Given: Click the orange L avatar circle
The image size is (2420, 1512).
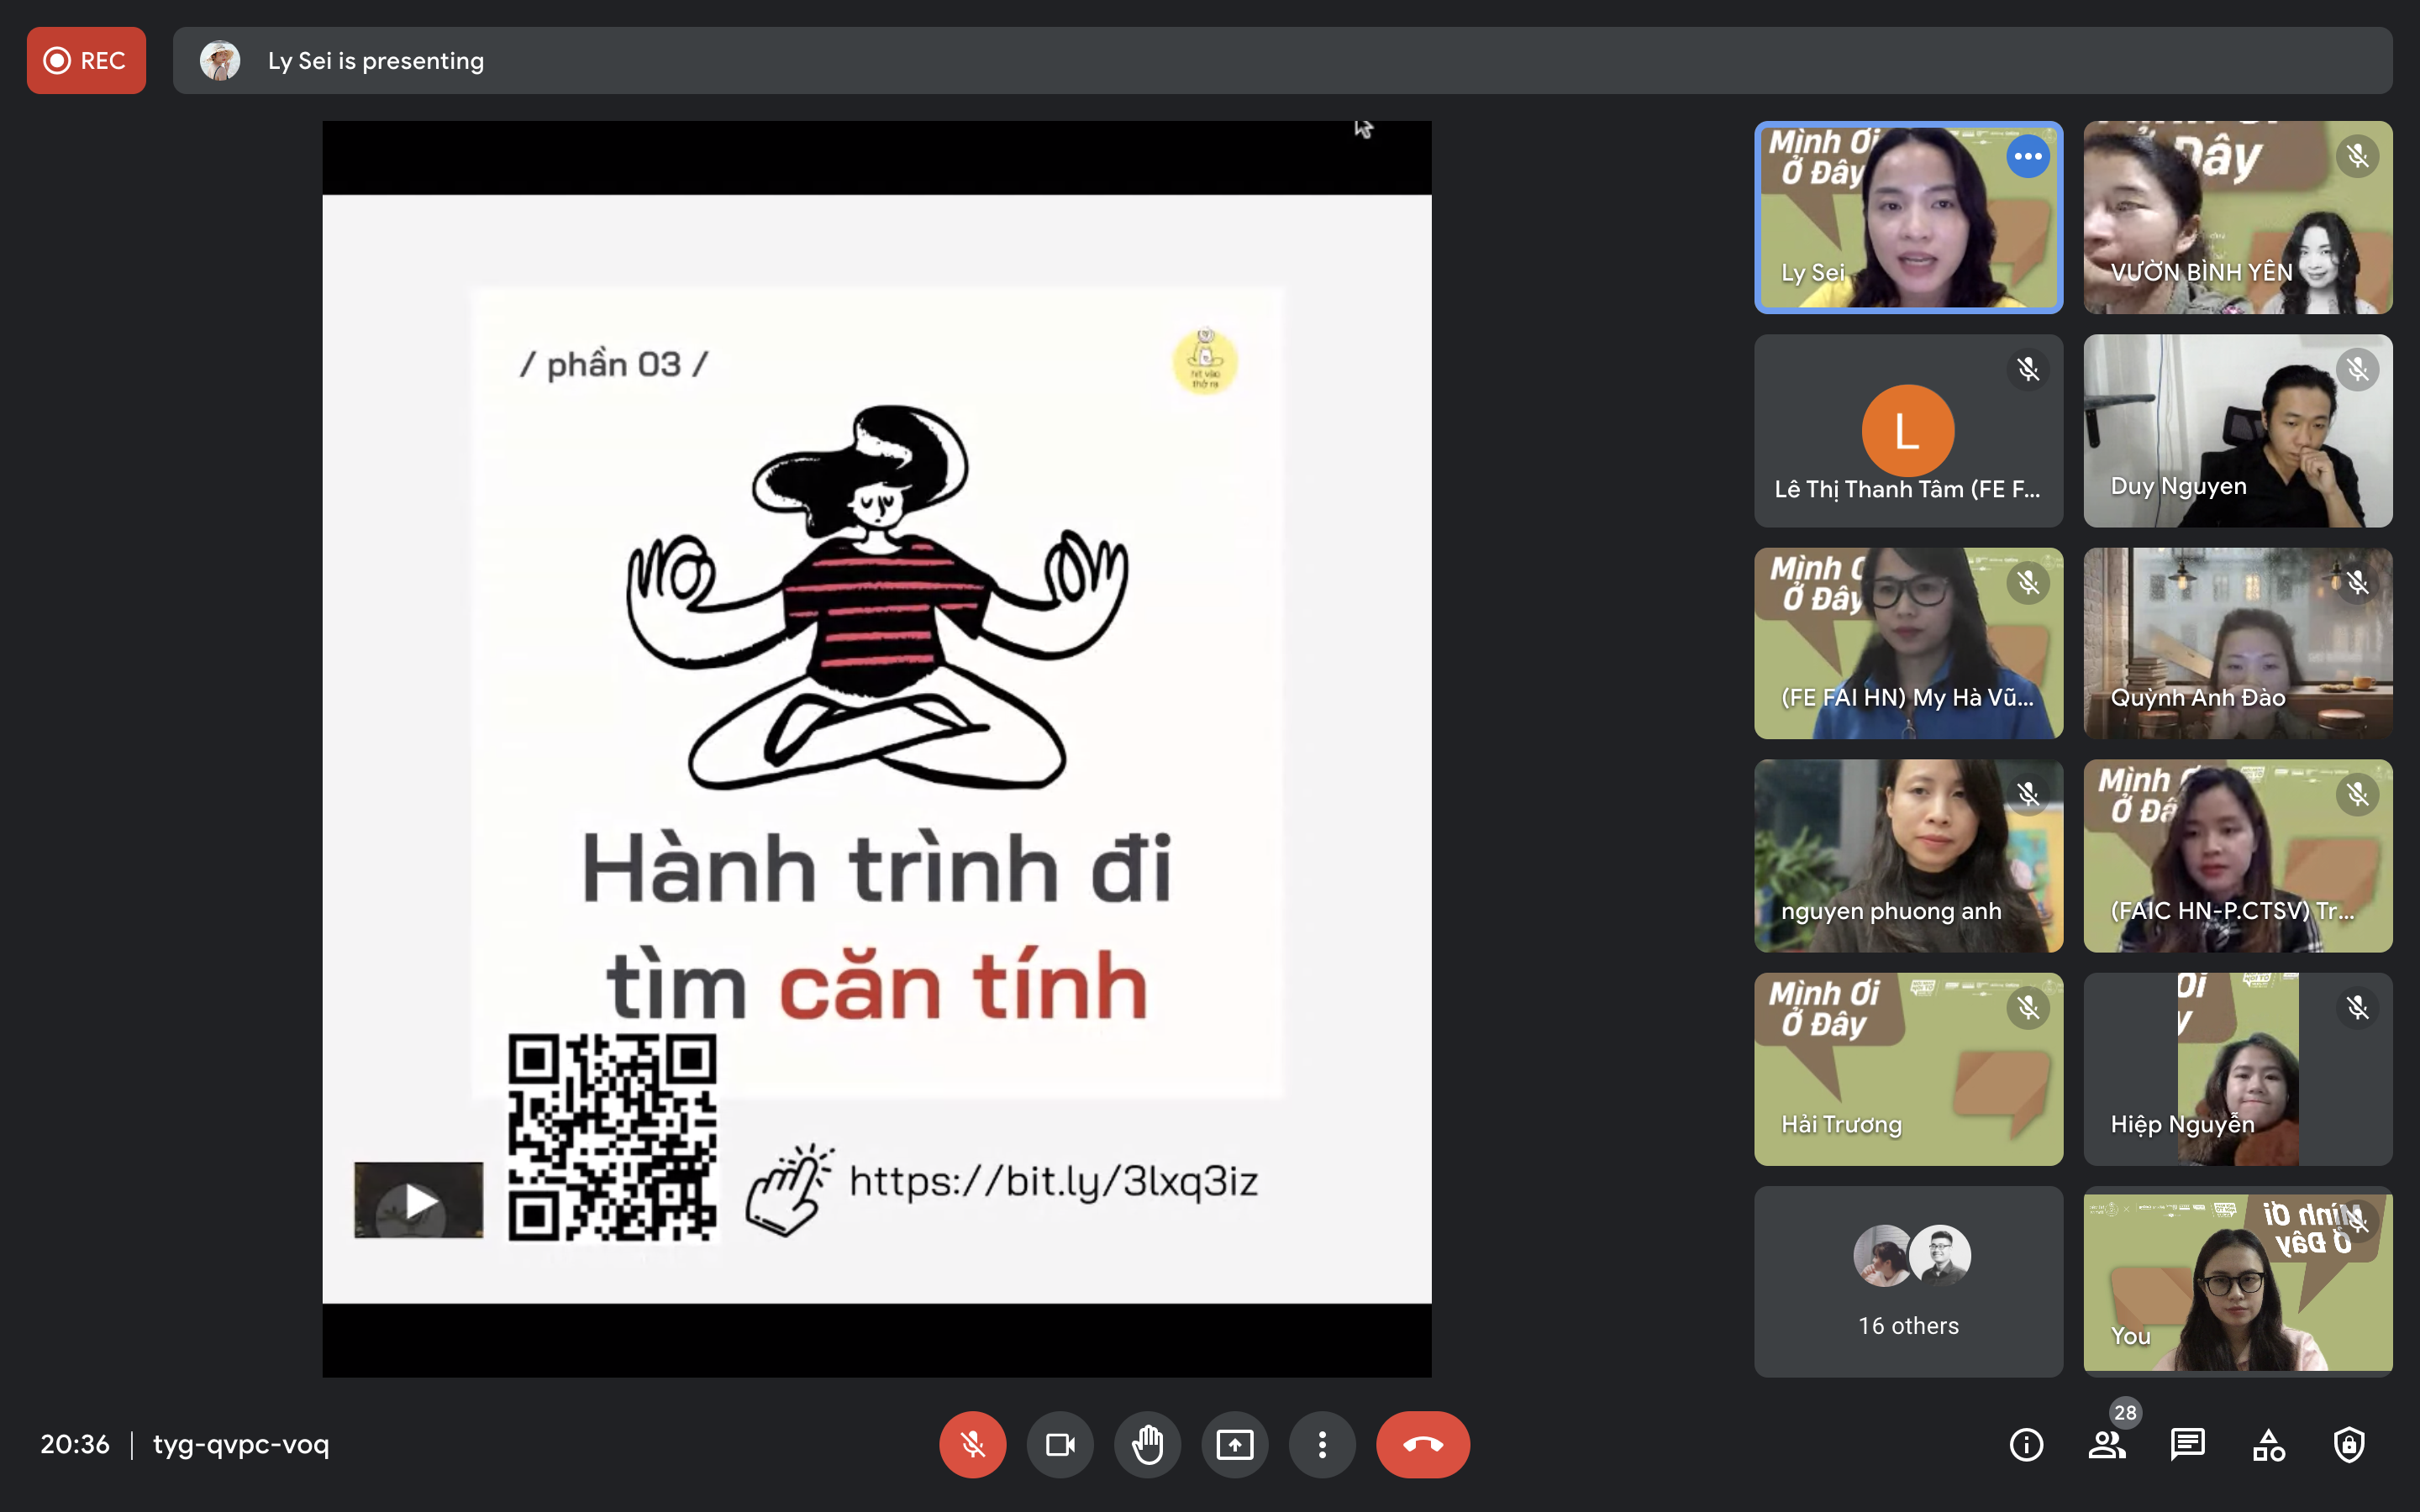Looking at the screenshot, I should point(1907,431).
